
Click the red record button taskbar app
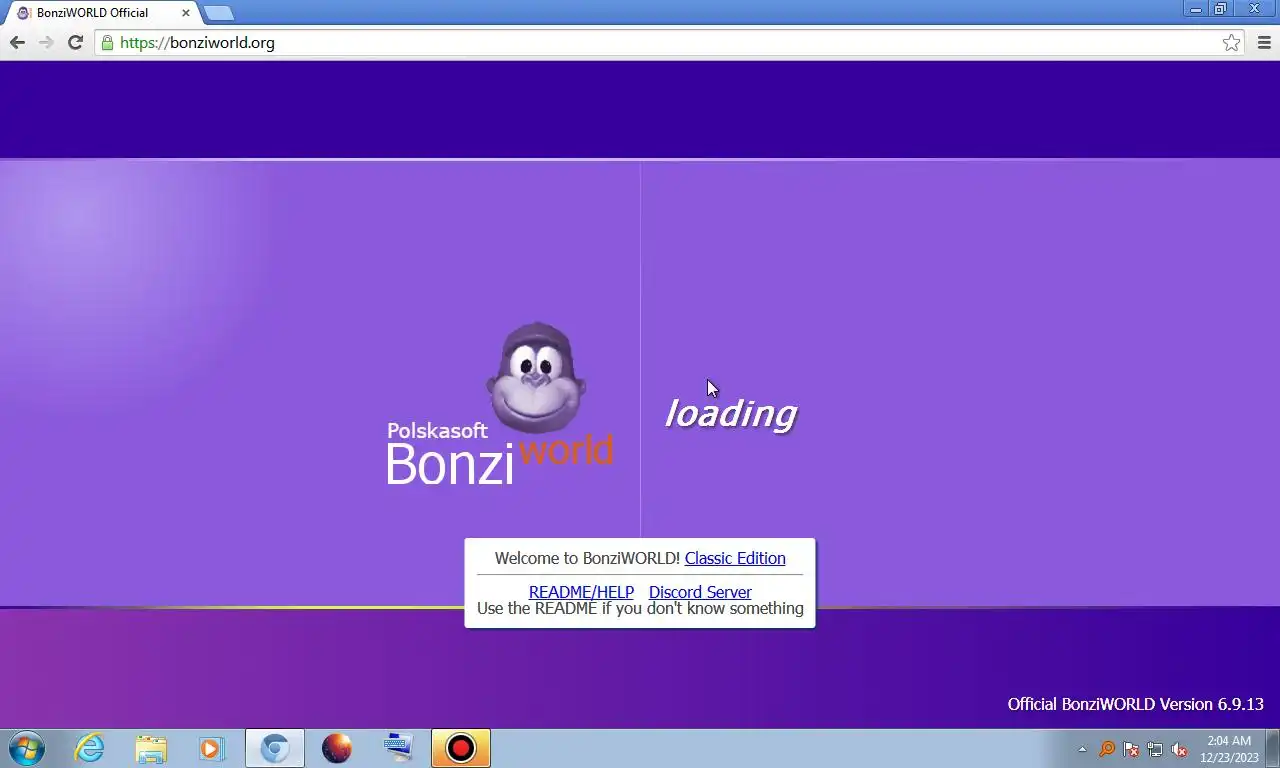pyautogui.click(x=461, y=748)
